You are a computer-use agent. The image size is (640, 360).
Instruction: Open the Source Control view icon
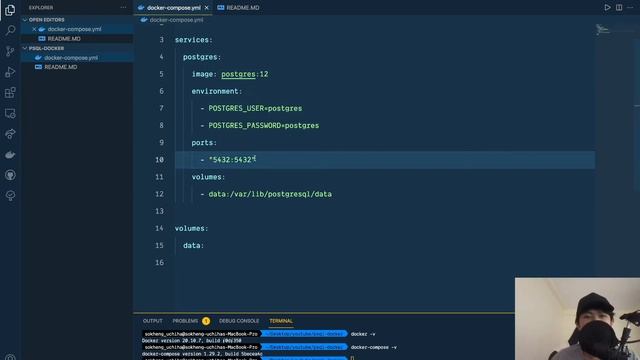10,51
